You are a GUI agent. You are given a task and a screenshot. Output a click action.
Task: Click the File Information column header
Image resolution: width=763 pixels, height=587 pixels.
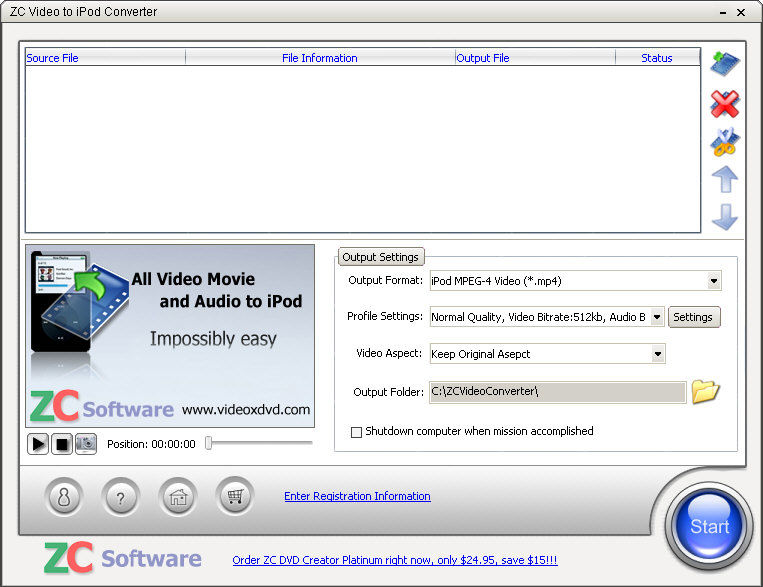tap(320, 58)
